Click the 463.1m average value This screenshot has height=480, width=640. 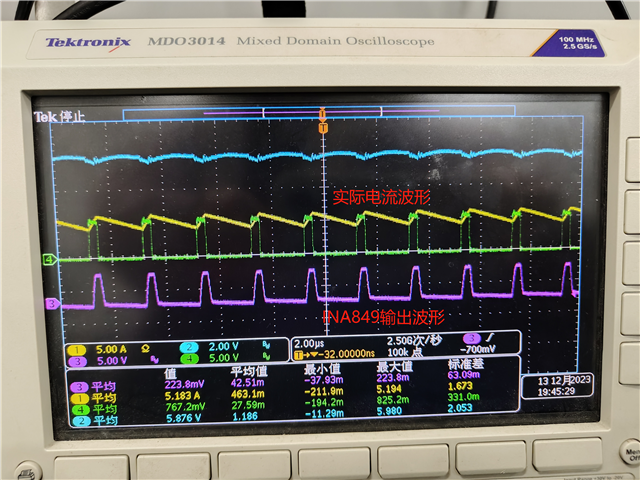pyautogui.click(x=248, y=394)
